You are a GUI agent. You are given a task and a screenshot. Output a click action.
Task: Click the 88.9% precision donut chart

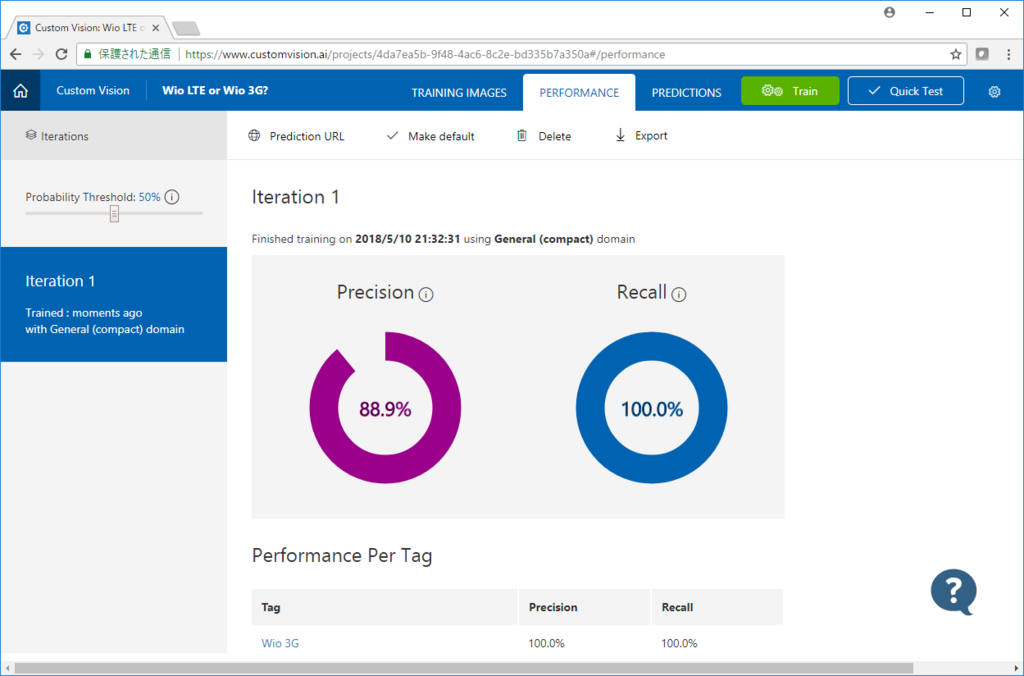(385, 408)
